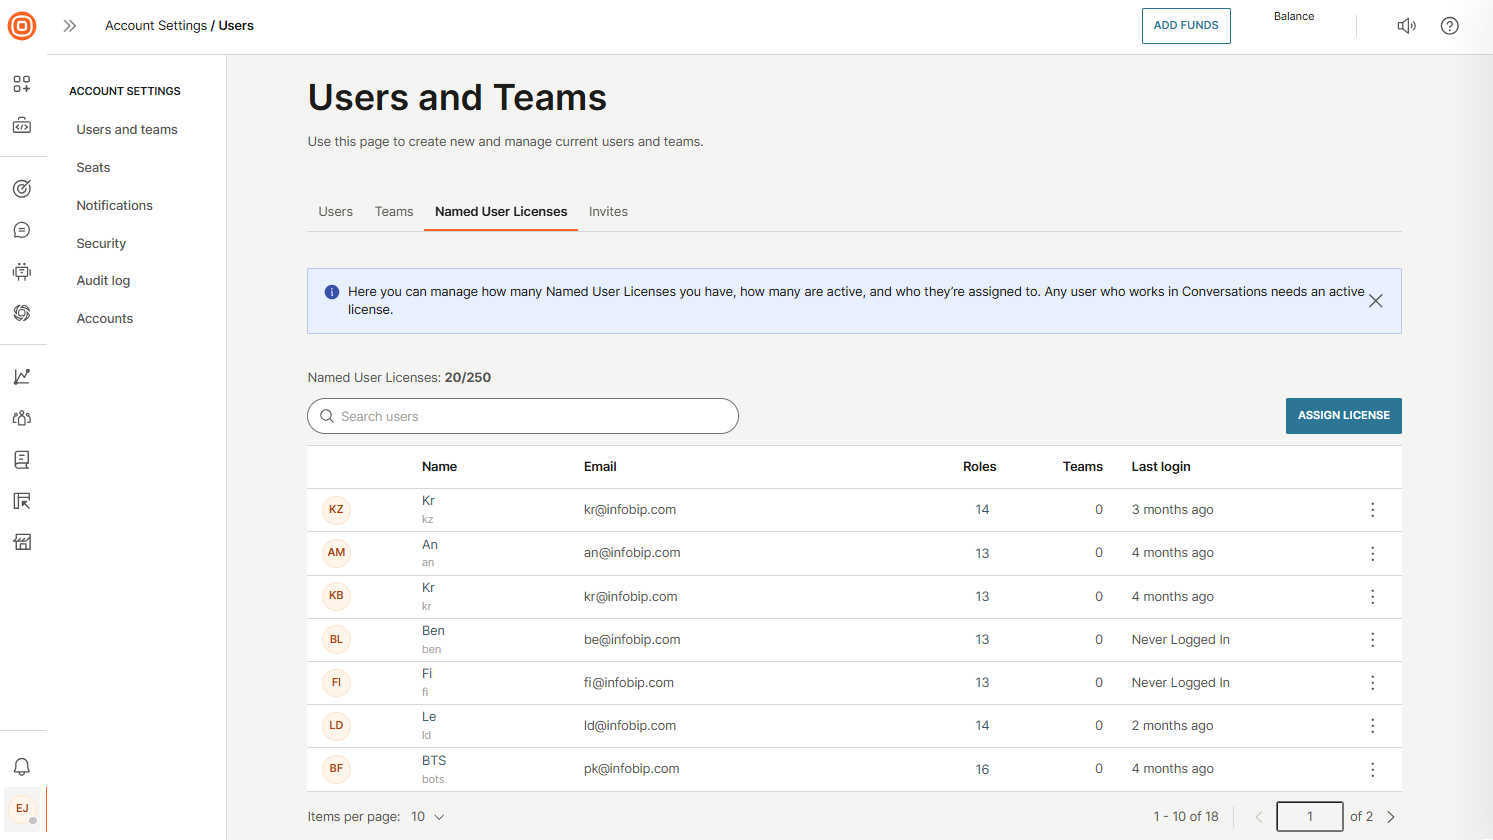Screen dimensions: 1493x840
Task: Click the Last login column header
Action: tap(1161, 467)
